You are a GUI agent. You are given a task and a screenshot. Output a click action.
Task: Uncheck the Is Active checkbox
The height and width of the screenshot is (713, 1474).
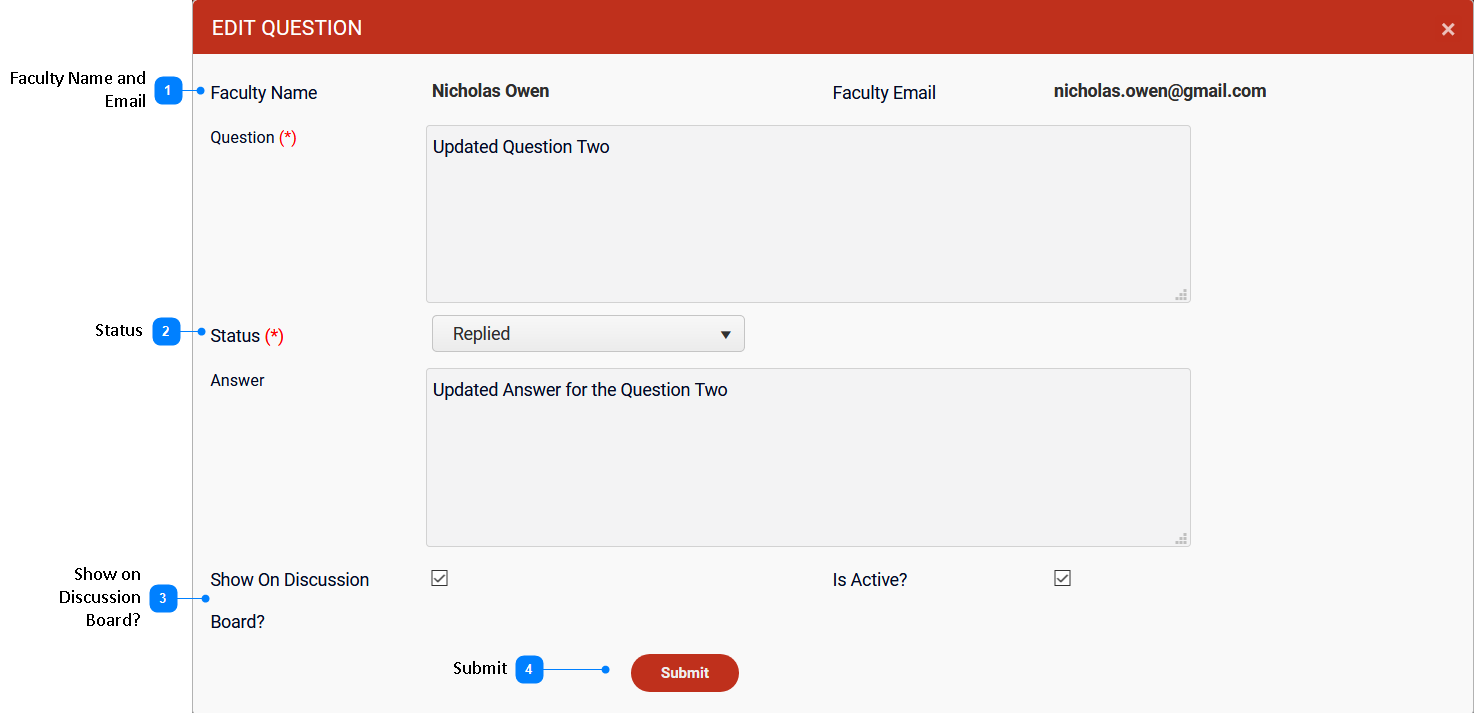click(1062, 578)
